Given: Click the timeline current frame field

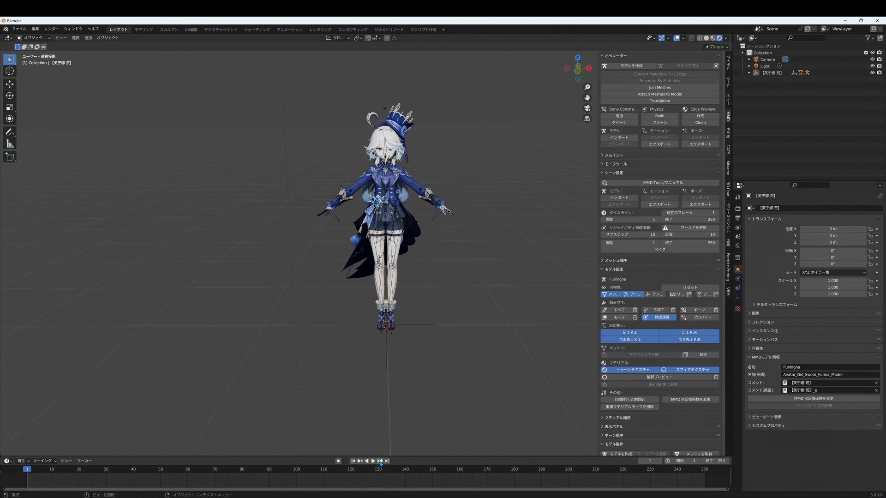Looking at the screenshot, I should (x=650, y=461).
